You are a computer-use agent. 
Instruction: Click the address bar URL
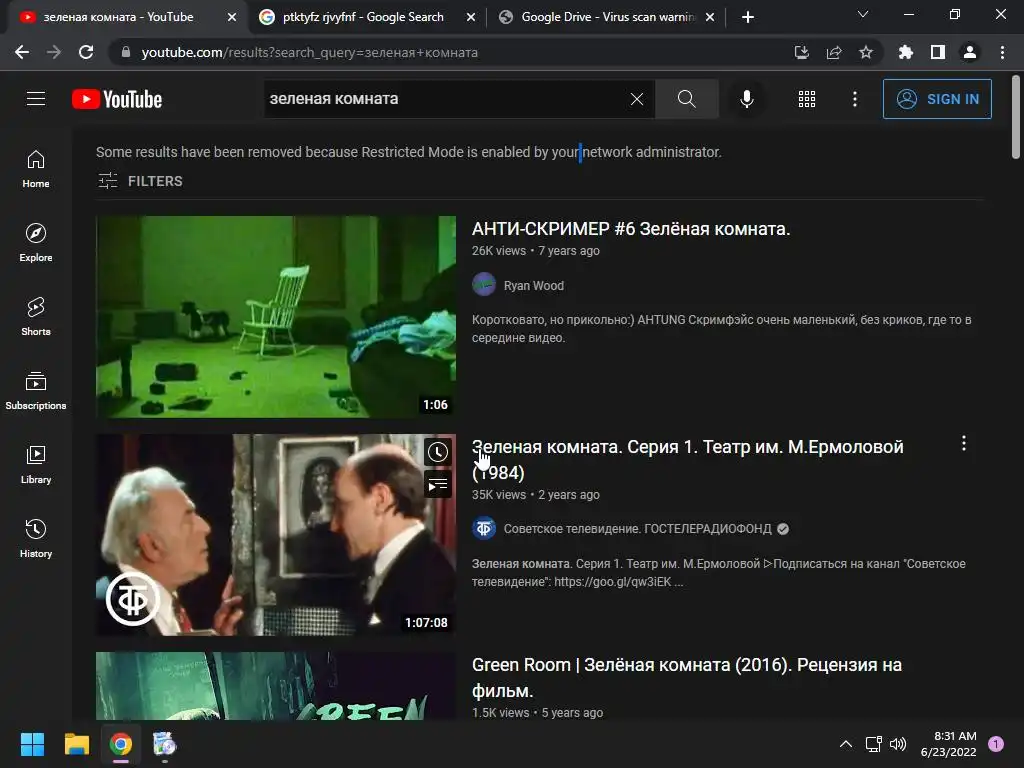pyautogui.click(x=310, y=52)
